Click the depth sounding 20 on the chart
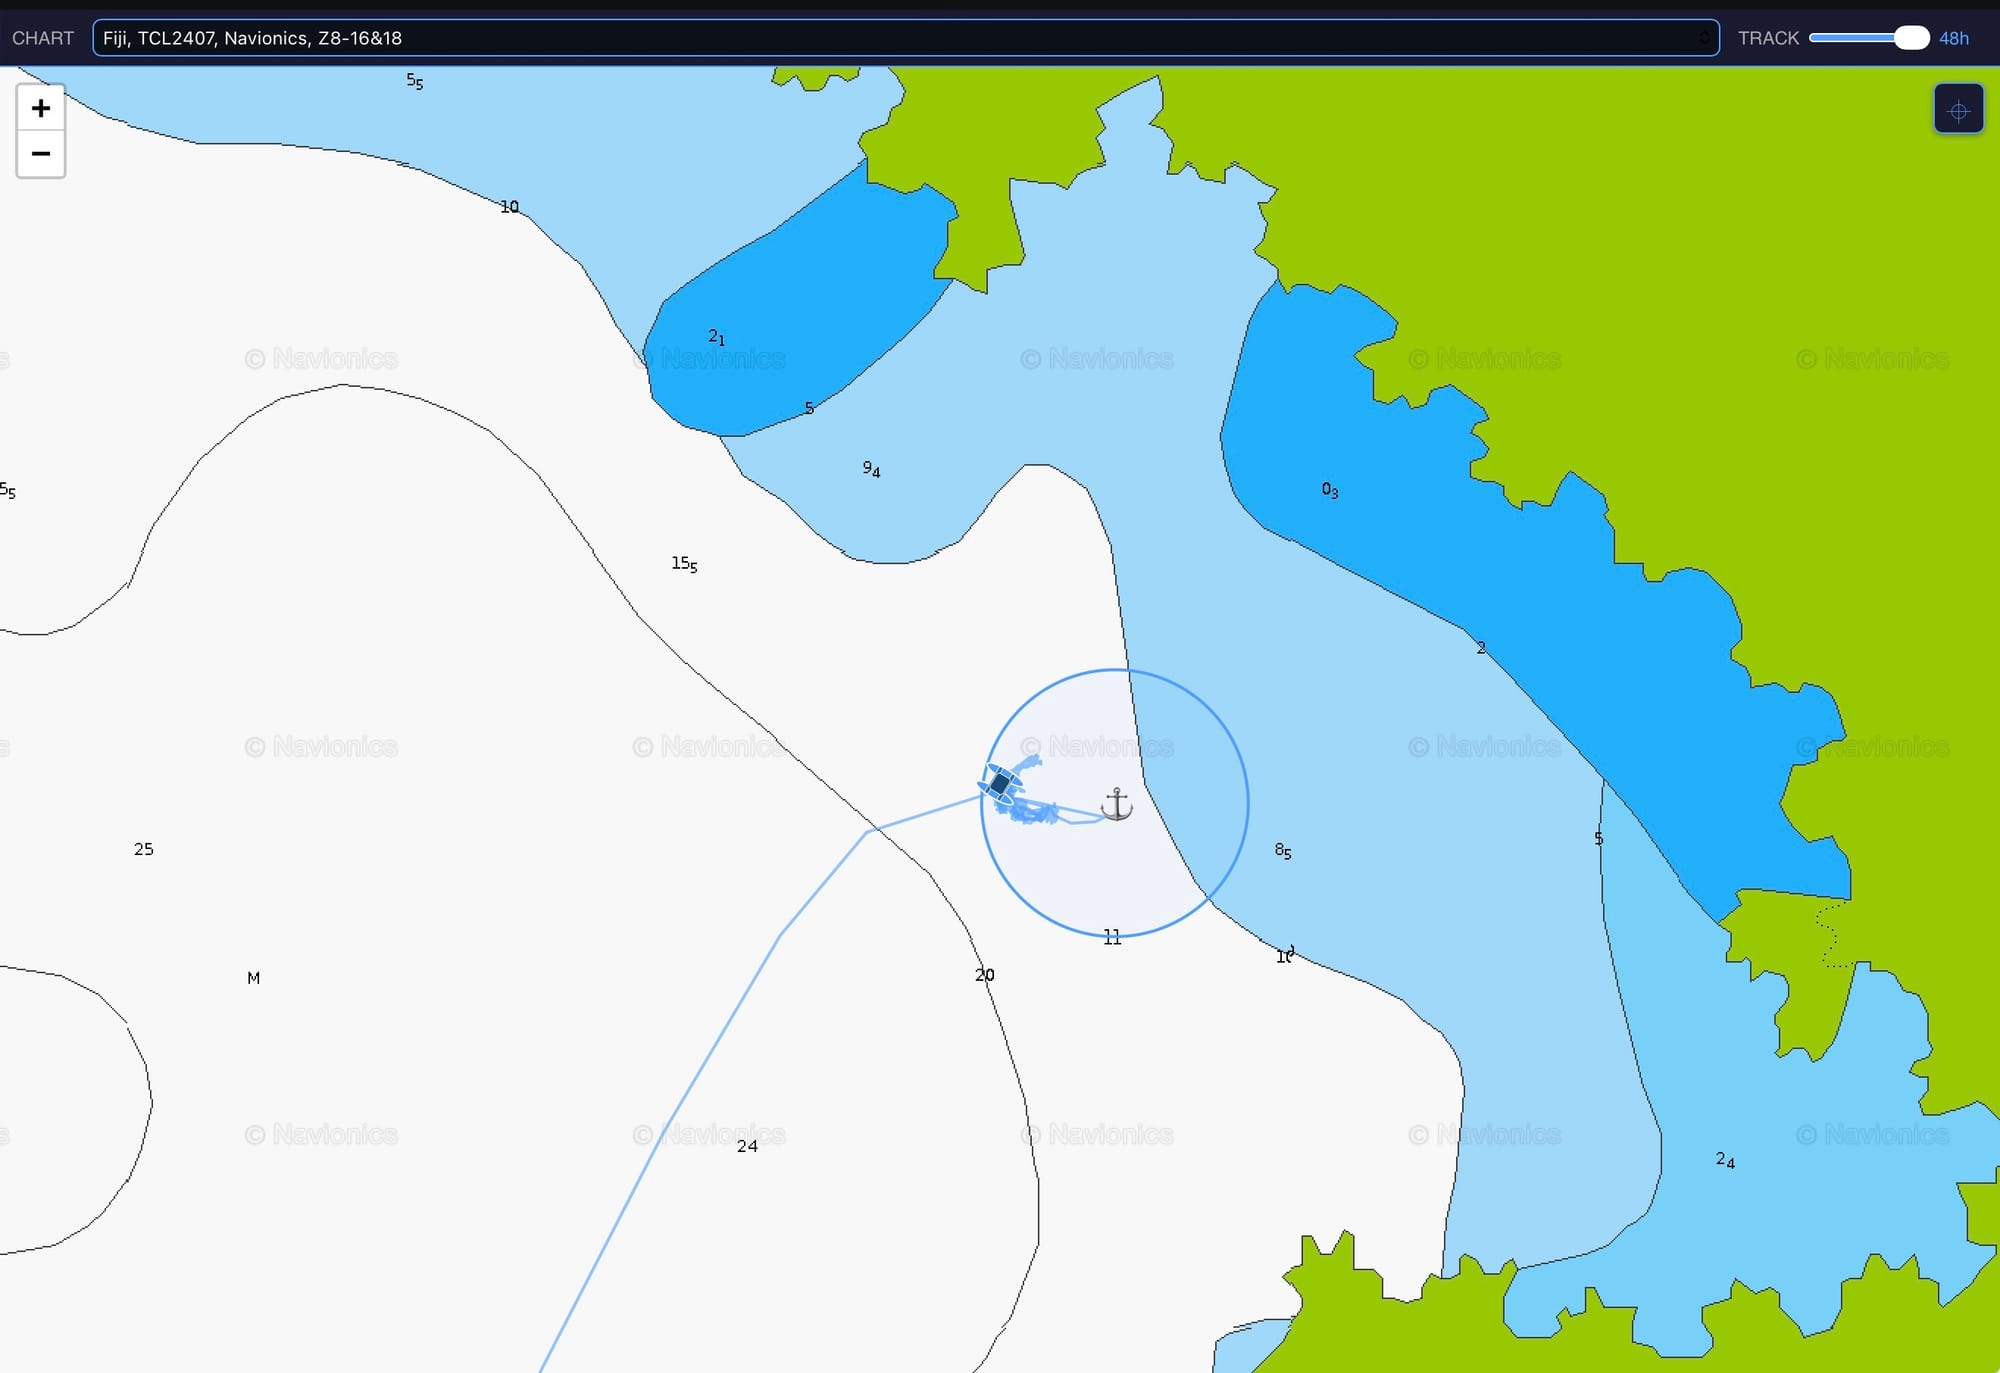The width and height of the screenshot is (2000, 1373). pos(985,974)
